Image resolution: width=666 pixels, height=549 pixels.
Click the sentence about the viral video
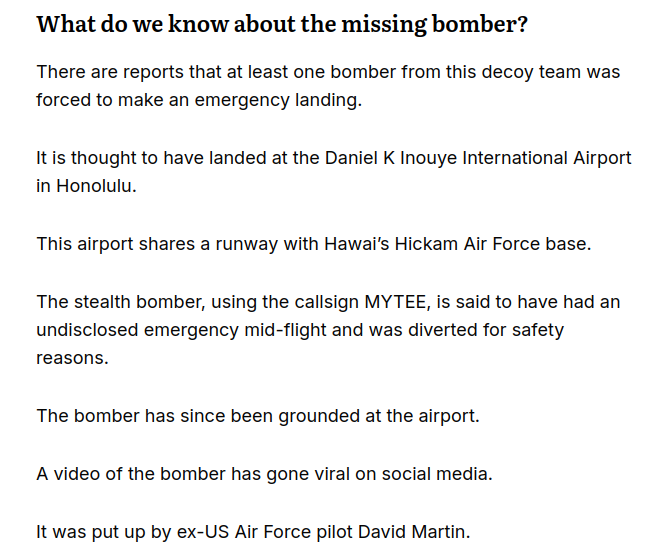tap(264, 474)
